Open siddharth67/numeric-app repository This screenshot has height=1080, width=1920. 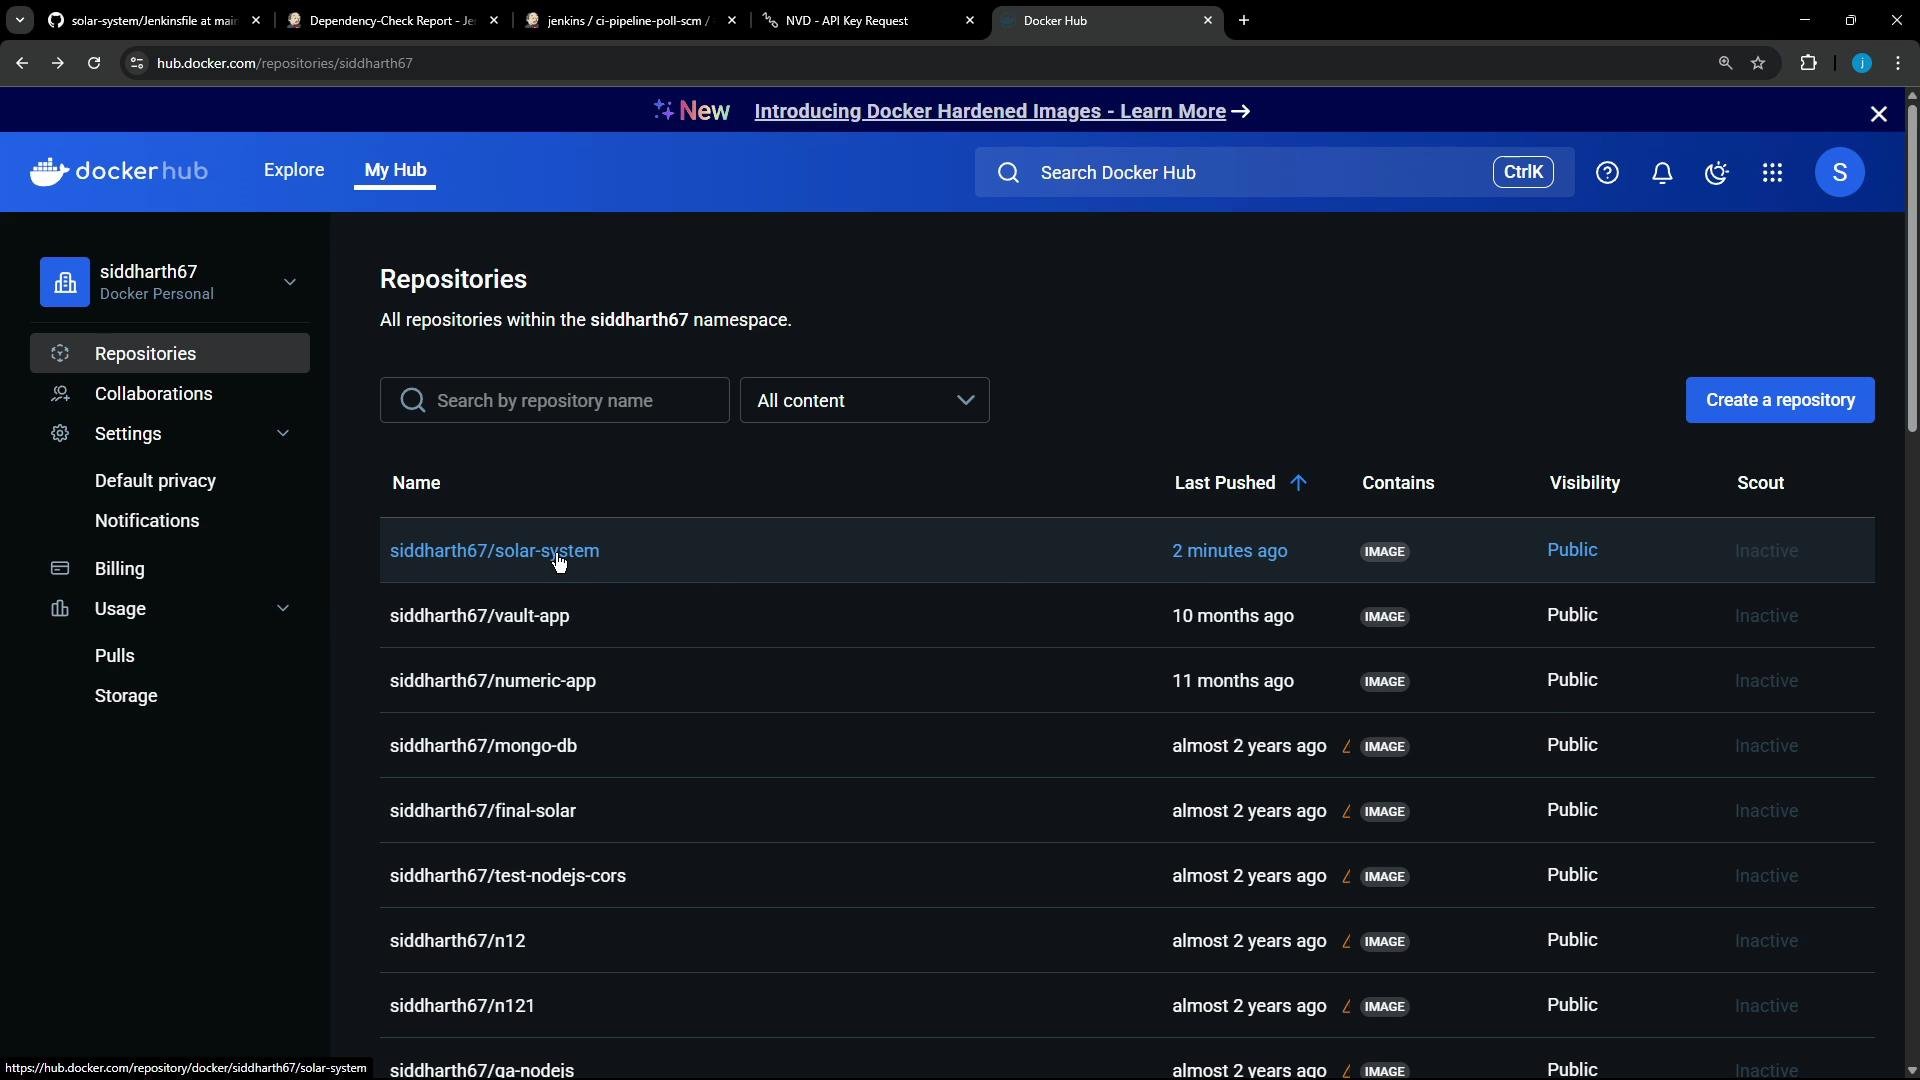(492, 681)
